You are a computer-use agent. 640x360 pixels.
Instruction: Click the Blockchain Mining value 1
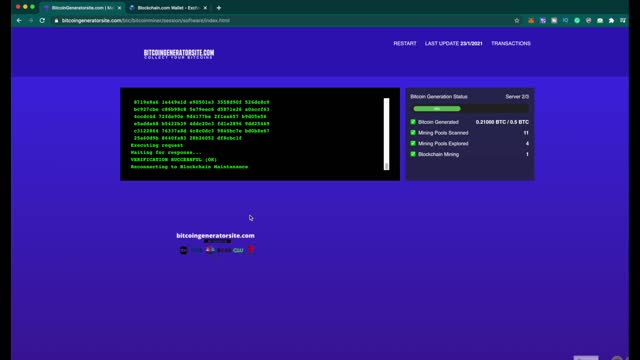(x=527, y=154)
